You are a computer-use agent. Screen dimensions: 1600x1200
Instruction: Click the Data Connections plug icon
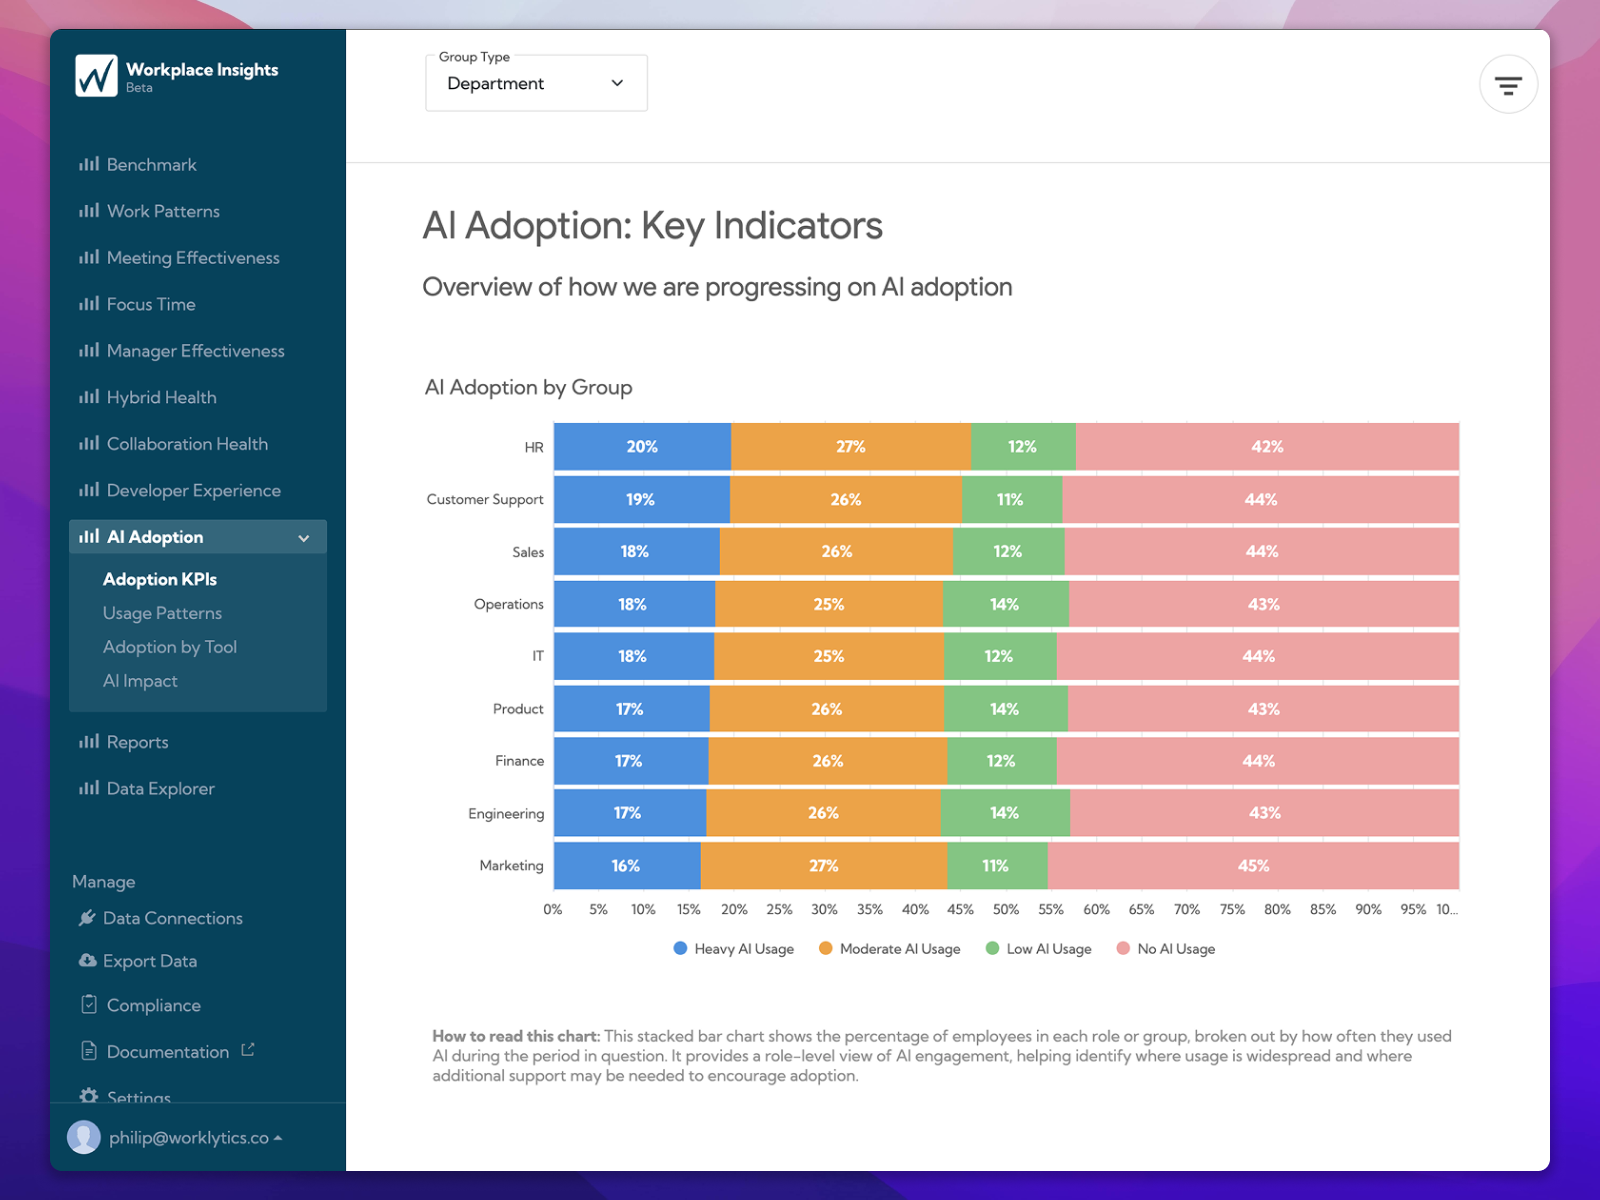click(x=88, y=918)
